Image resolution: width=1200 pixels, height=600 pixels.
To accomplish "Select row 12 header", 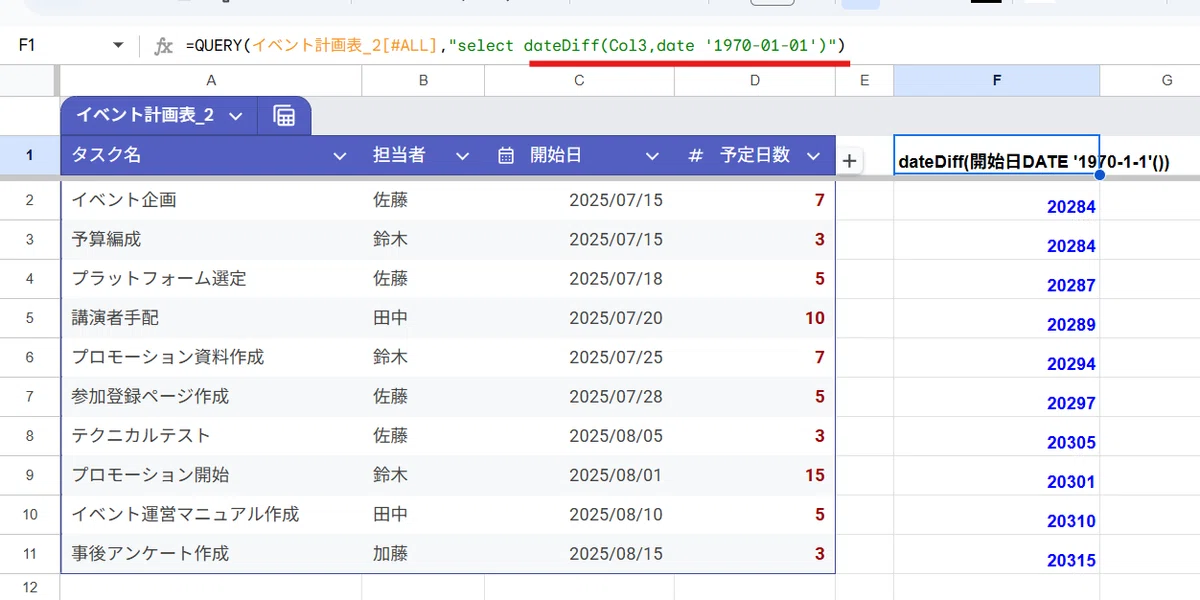I will [x=29, y=587].
